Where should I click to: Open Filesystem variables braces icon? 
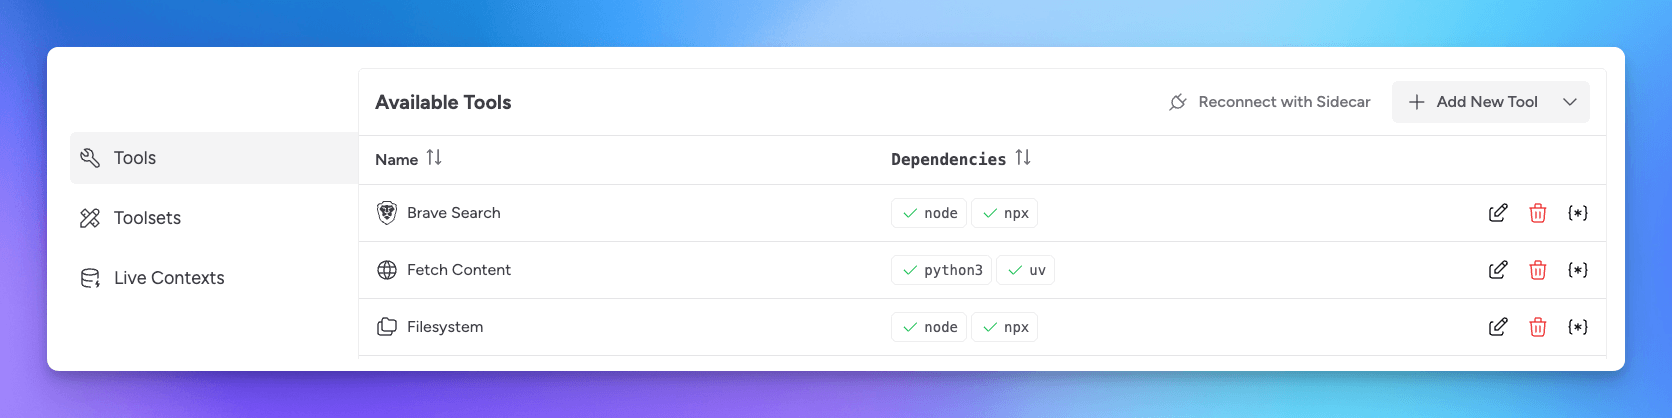click(1578, 327)
